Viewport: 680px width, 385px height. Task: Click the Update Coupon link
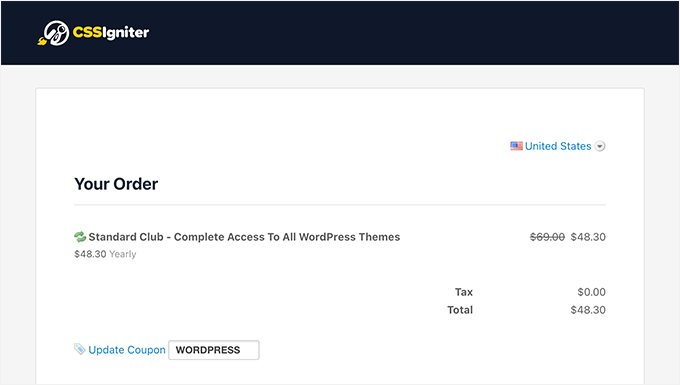click(x=127, y=350)
